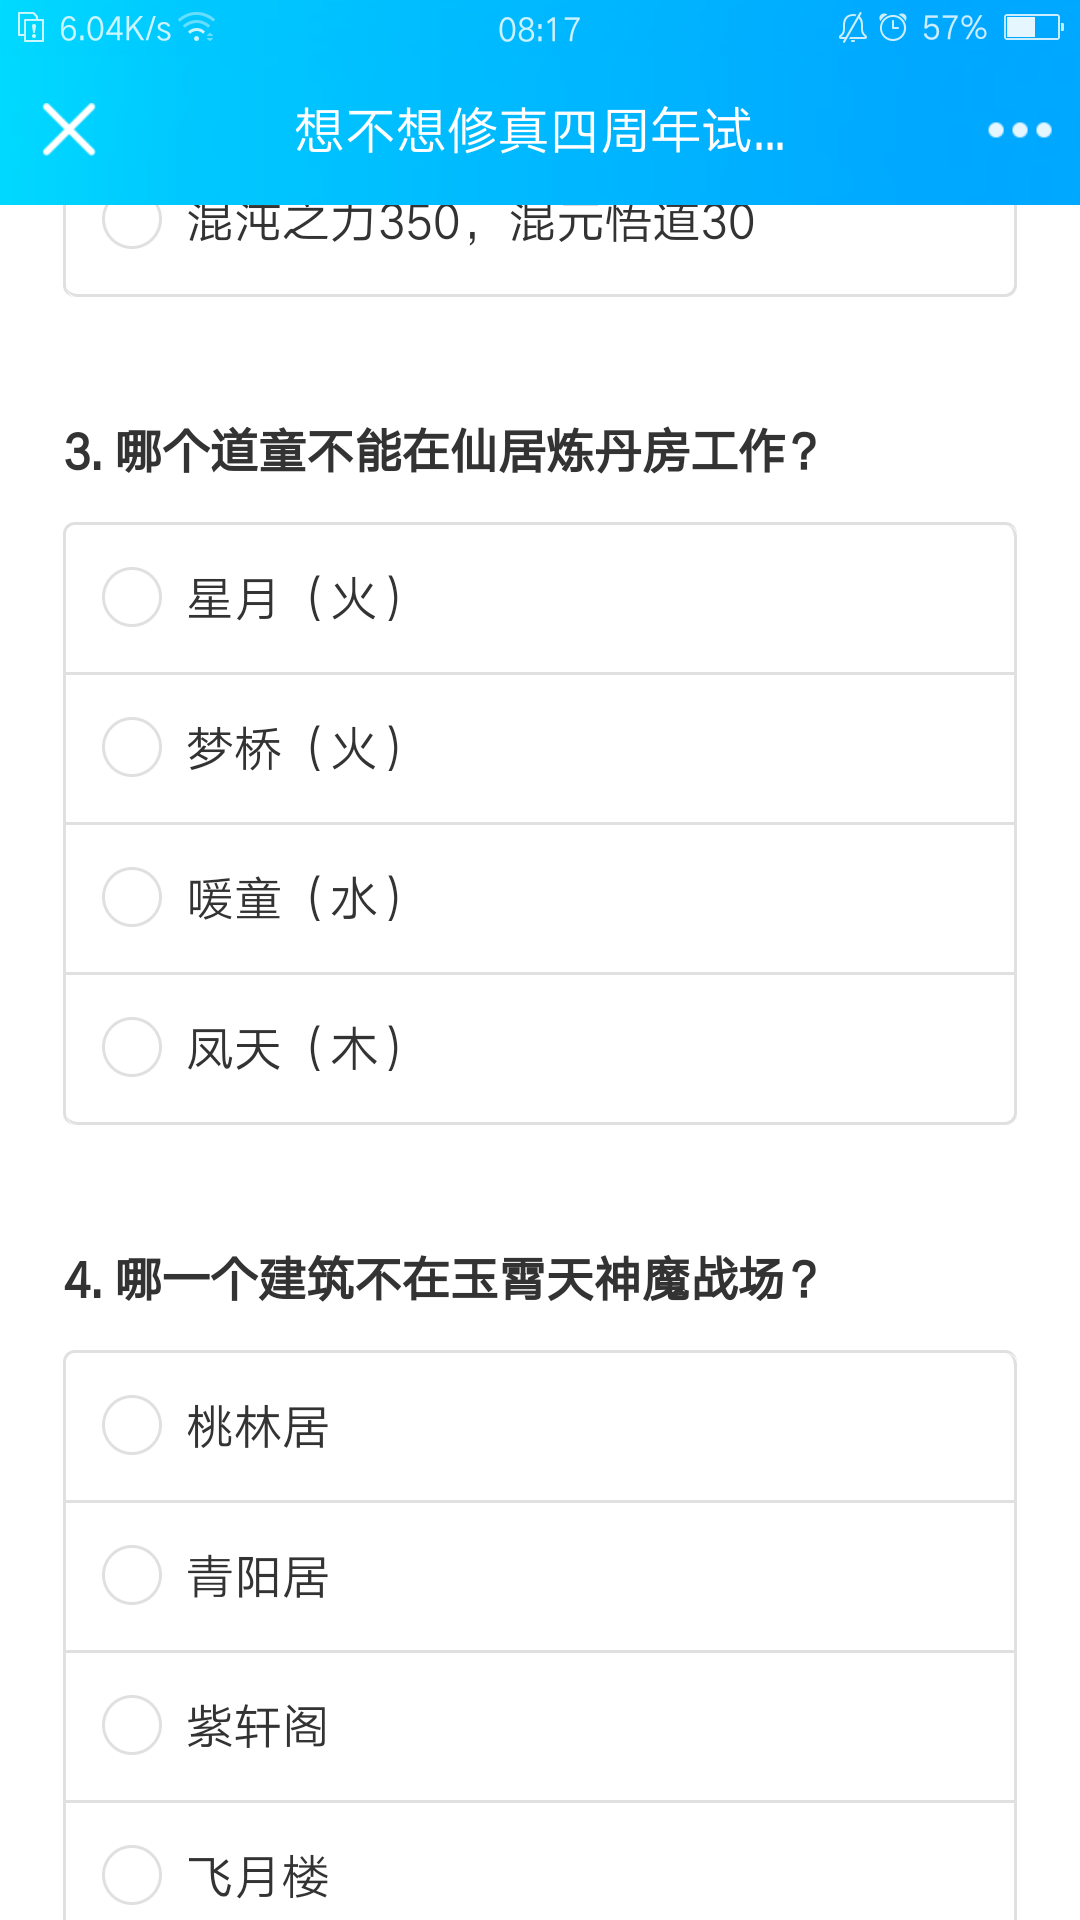The height and width of the screenshot is (1920, 1080).
Task: Tap question 4 heading about 玉霄天神魔战场
Action: click(441, 1279)
